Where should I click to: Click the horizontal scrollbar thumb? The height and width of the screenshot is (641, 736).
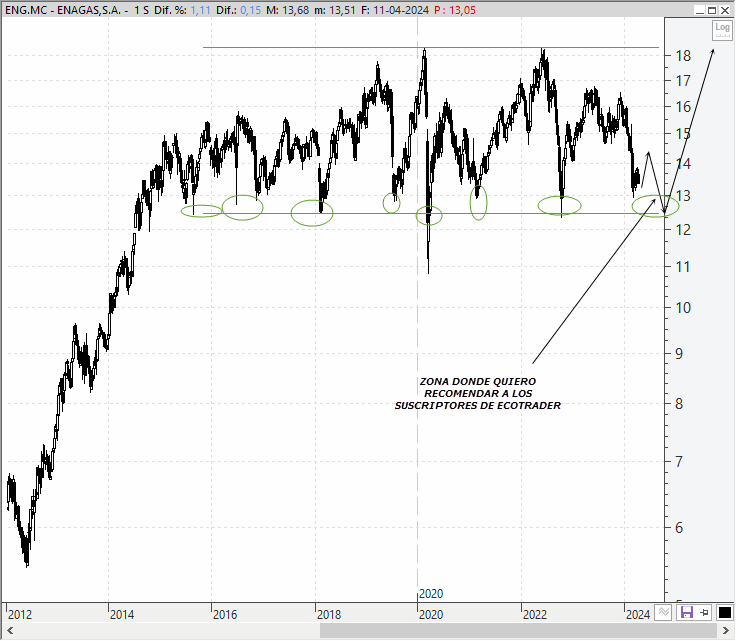tap(518, 630)
